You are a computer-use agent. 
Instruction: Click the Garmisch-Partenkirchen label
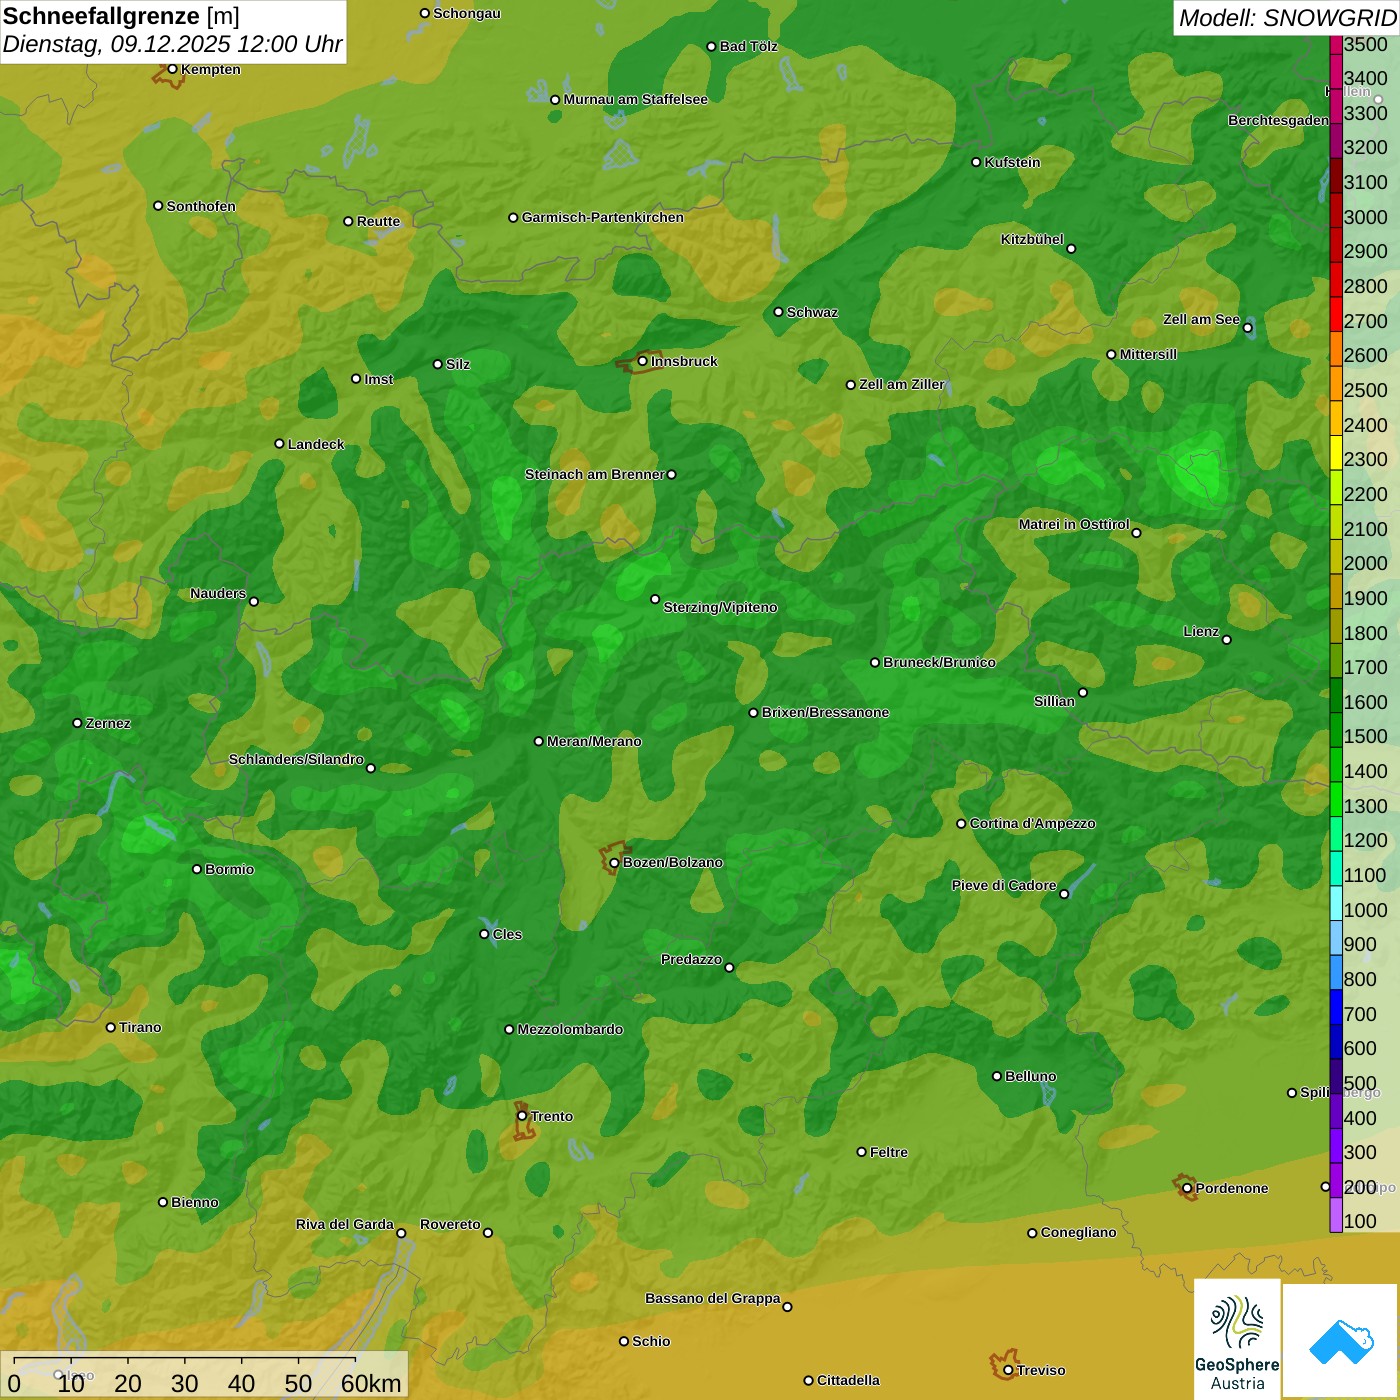[603, 217]
